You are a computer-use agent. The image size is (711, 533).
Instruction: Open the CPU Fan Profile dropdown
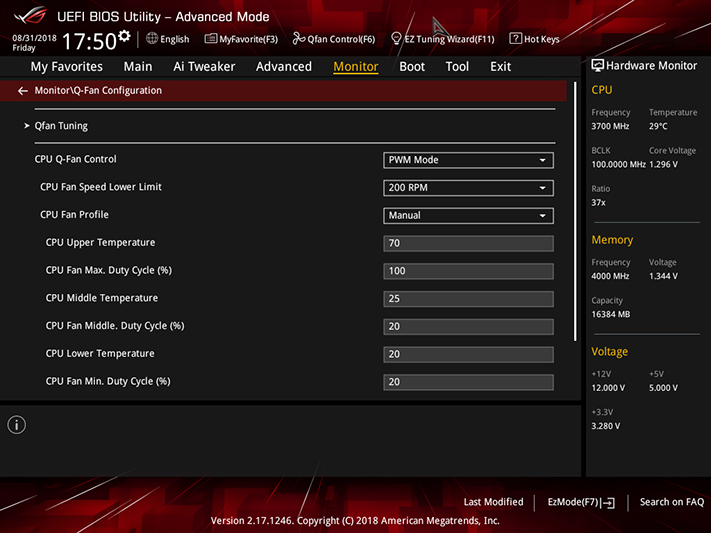(468, 215)
